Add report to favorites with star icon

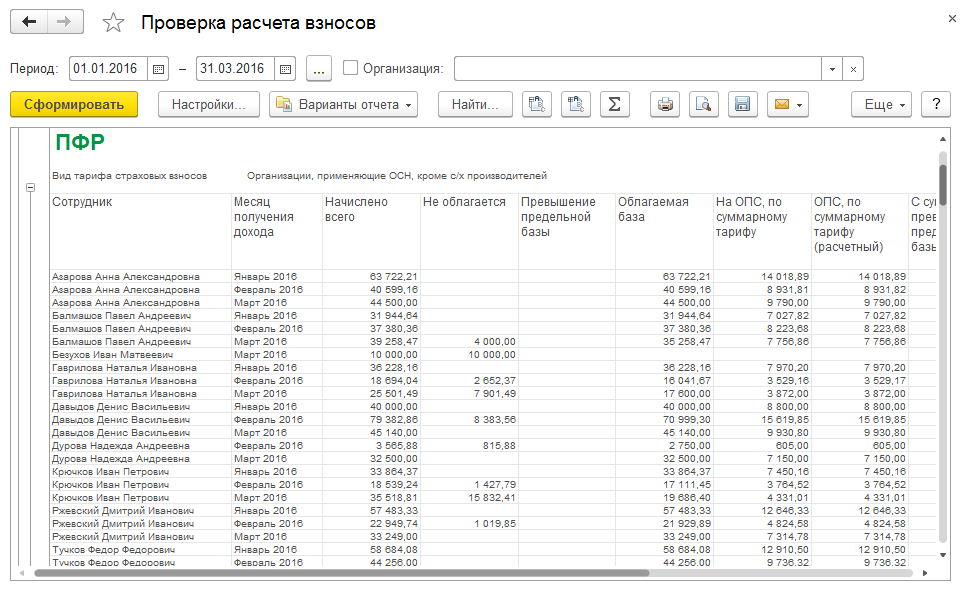pos(114,23)
